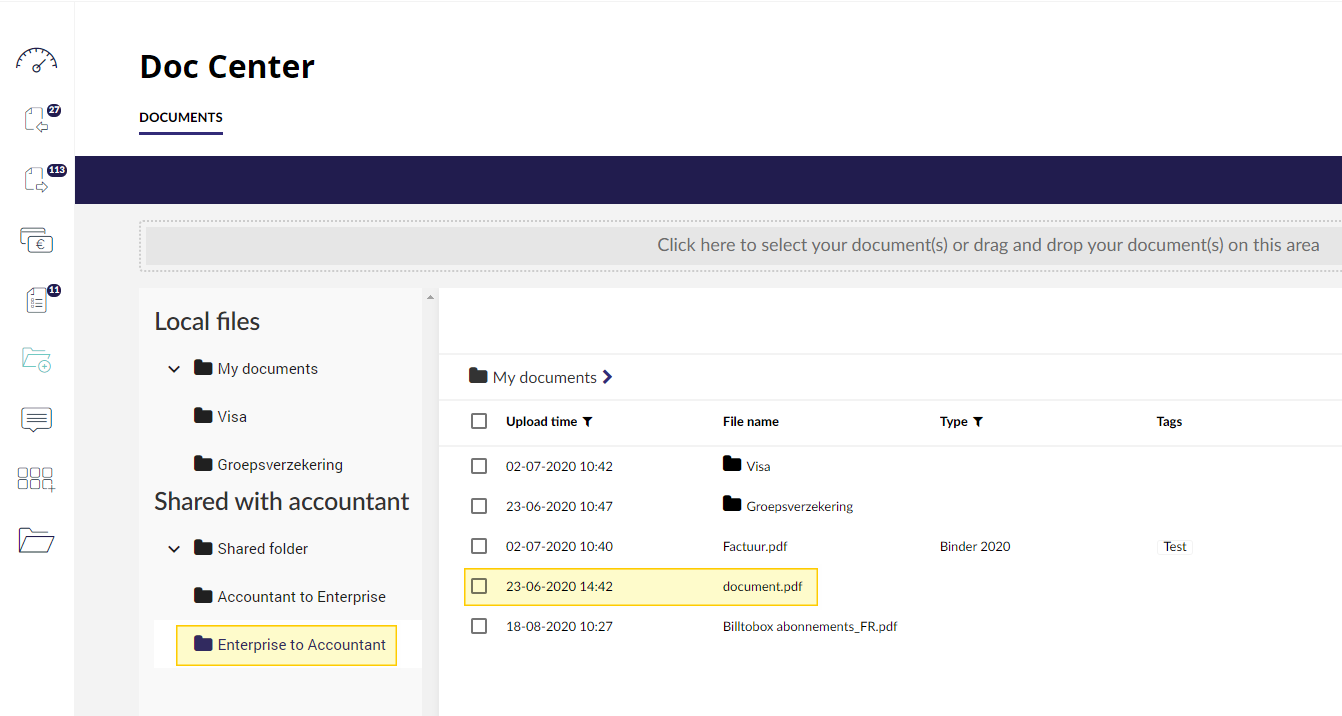Click the Type column header
1342x716 pixels.
pos(954,422)
